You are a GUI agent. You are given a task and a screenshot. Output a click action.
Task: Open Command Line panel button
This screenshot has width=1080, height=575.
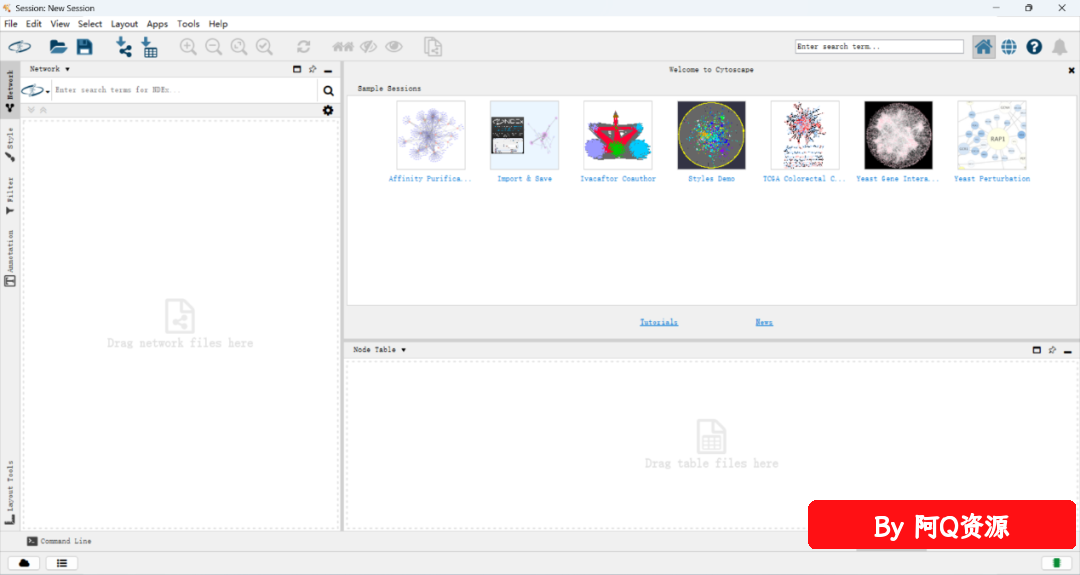[59, 541]
